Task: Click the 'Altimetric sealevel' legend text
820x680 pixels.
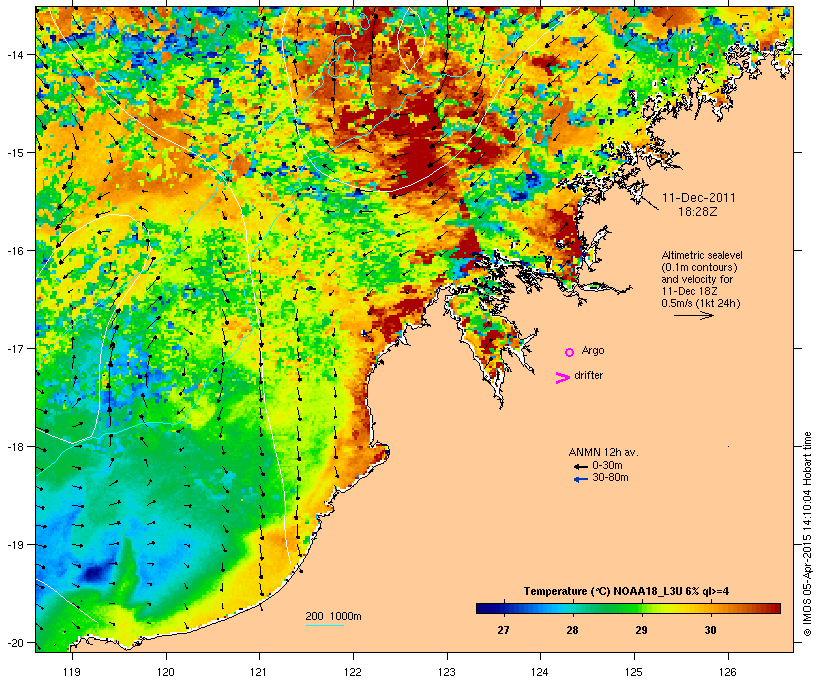Action: point(702,255)
